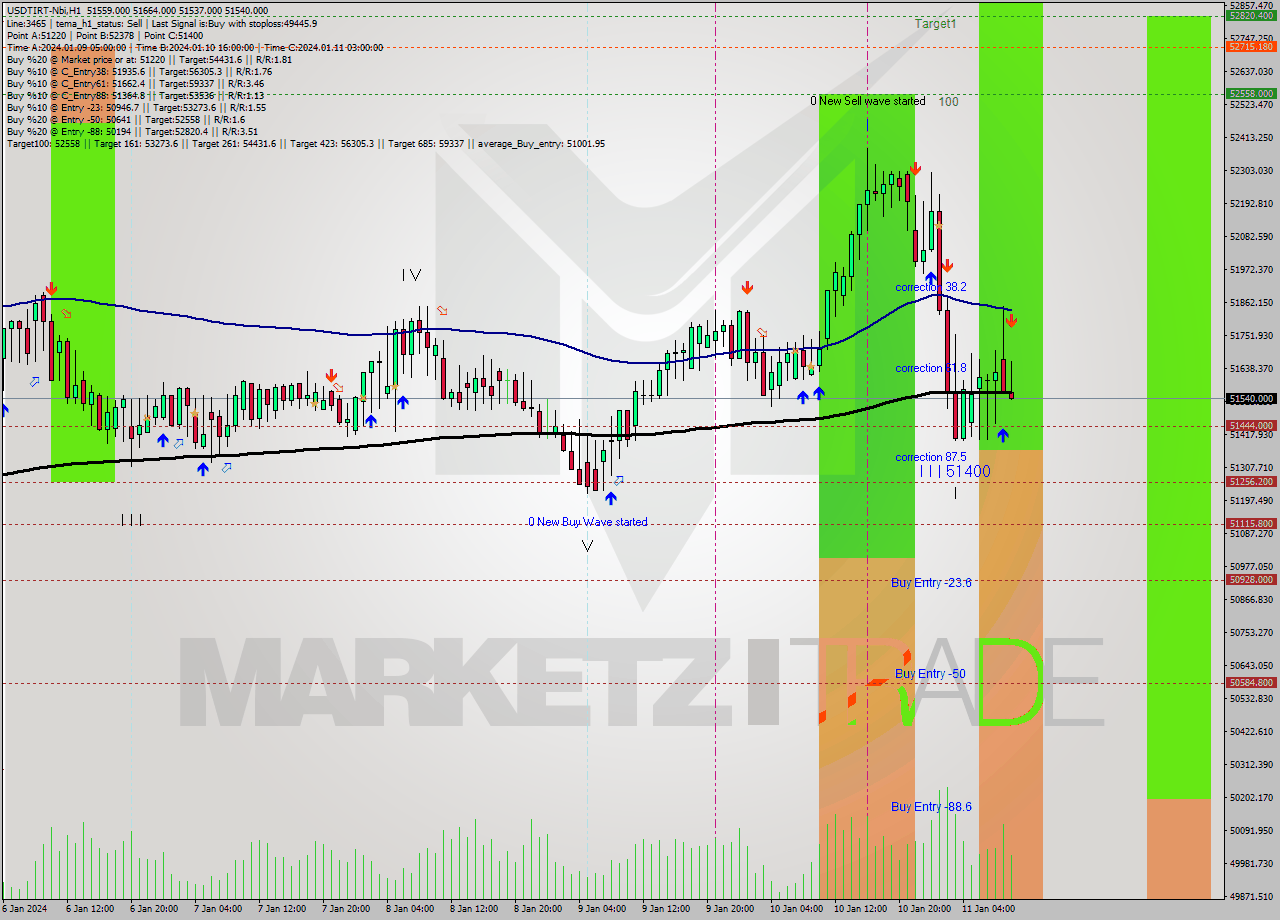
Task: Click the 'Buy %10 @ C_Entry61: 51662.4' line
Action: (x=137, y=83)
